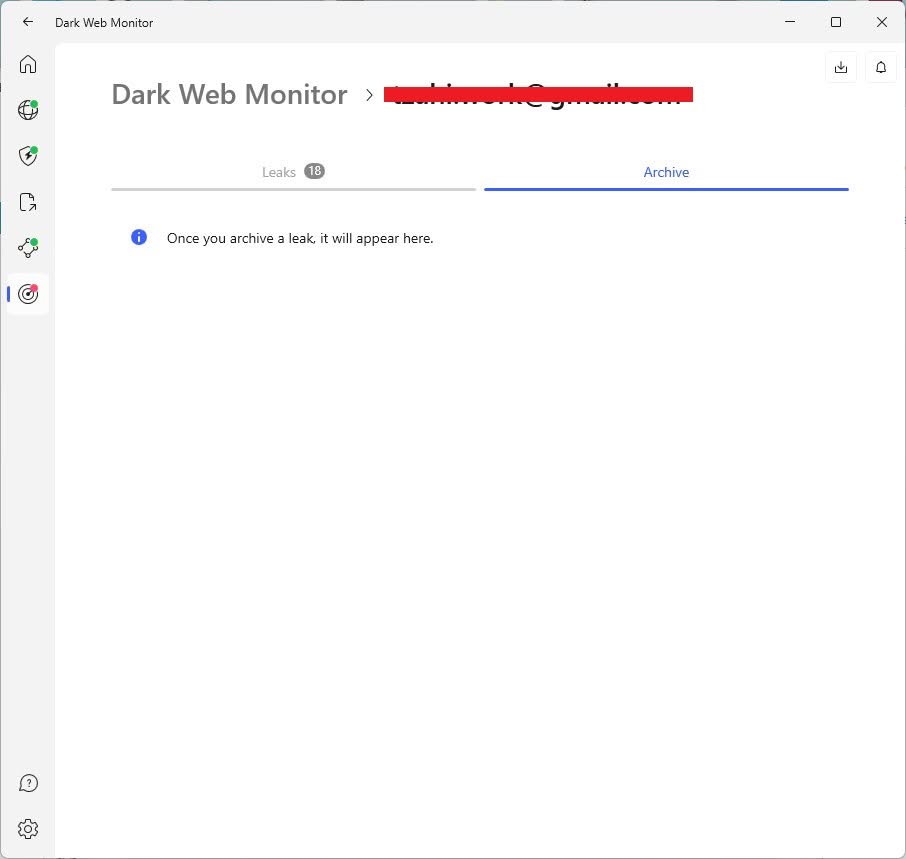
Task: Open the VPN globe icon in sidebar
Action: tap(28, 110)
